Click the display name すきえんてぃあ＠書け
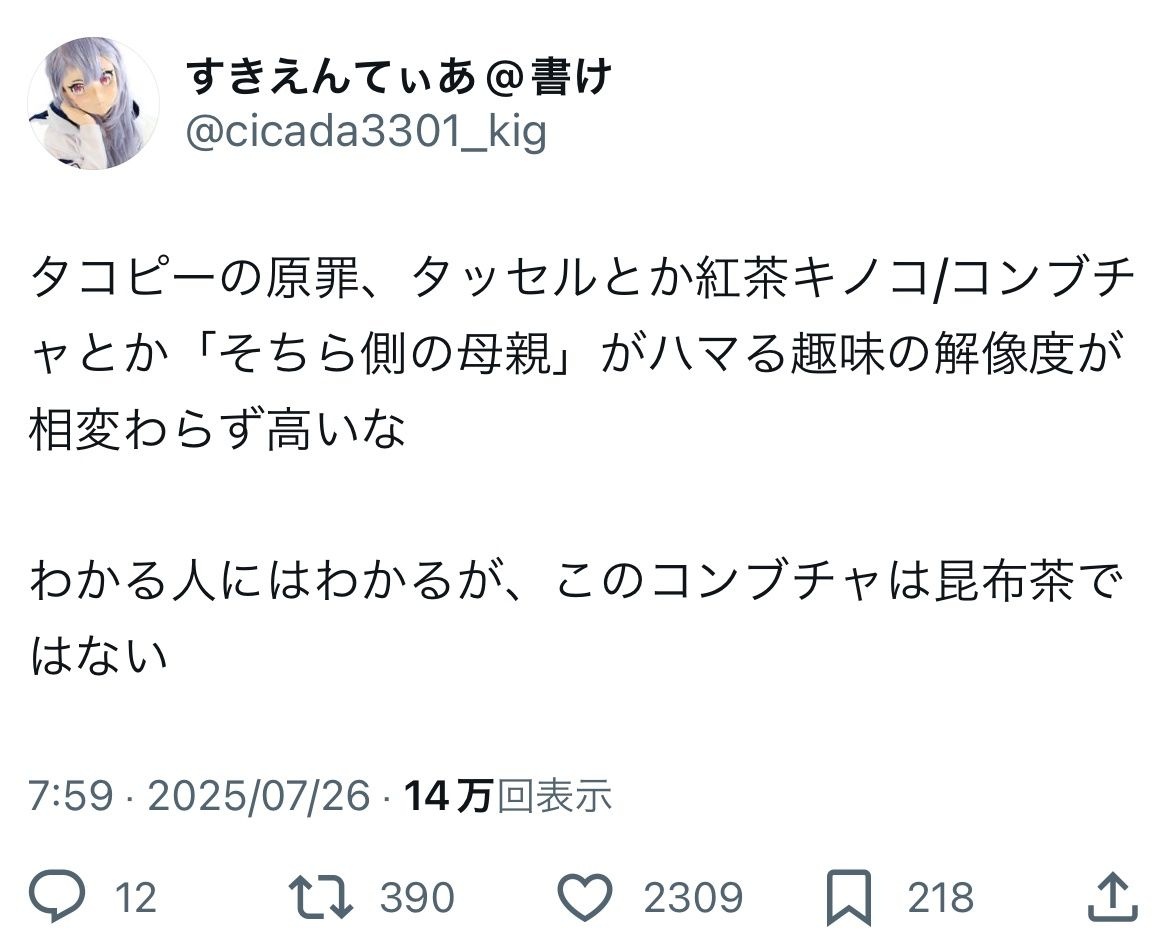 click(x=398, y=77)
